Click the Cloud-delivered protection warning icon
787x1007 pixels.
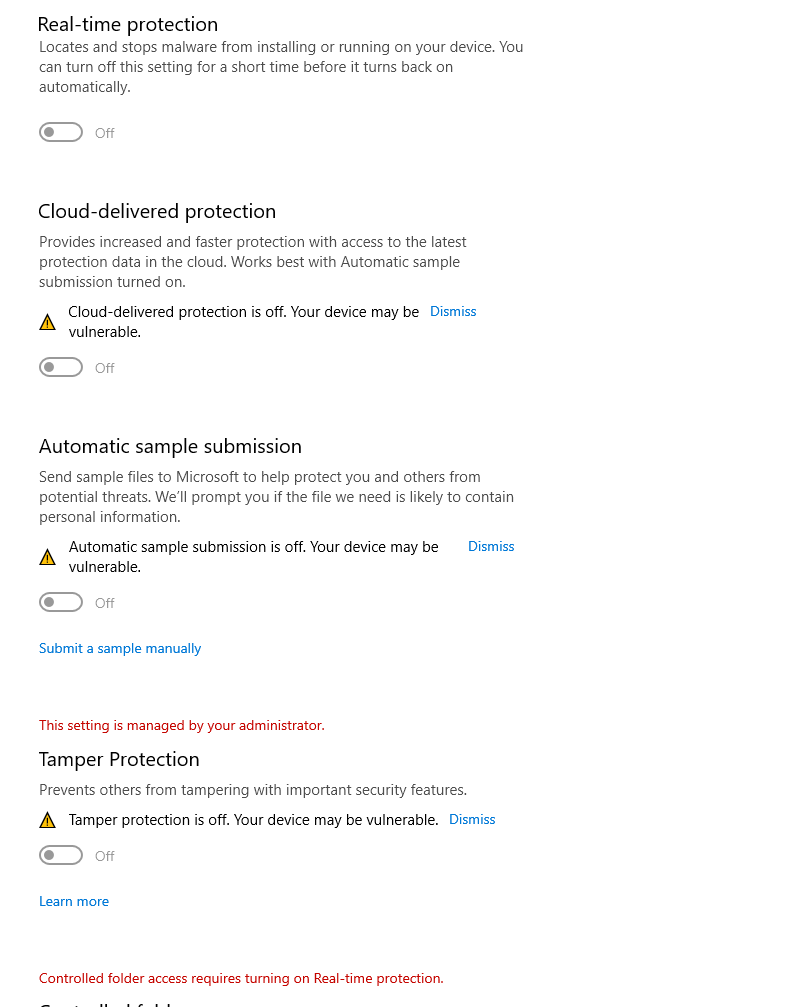pos(47,322)
